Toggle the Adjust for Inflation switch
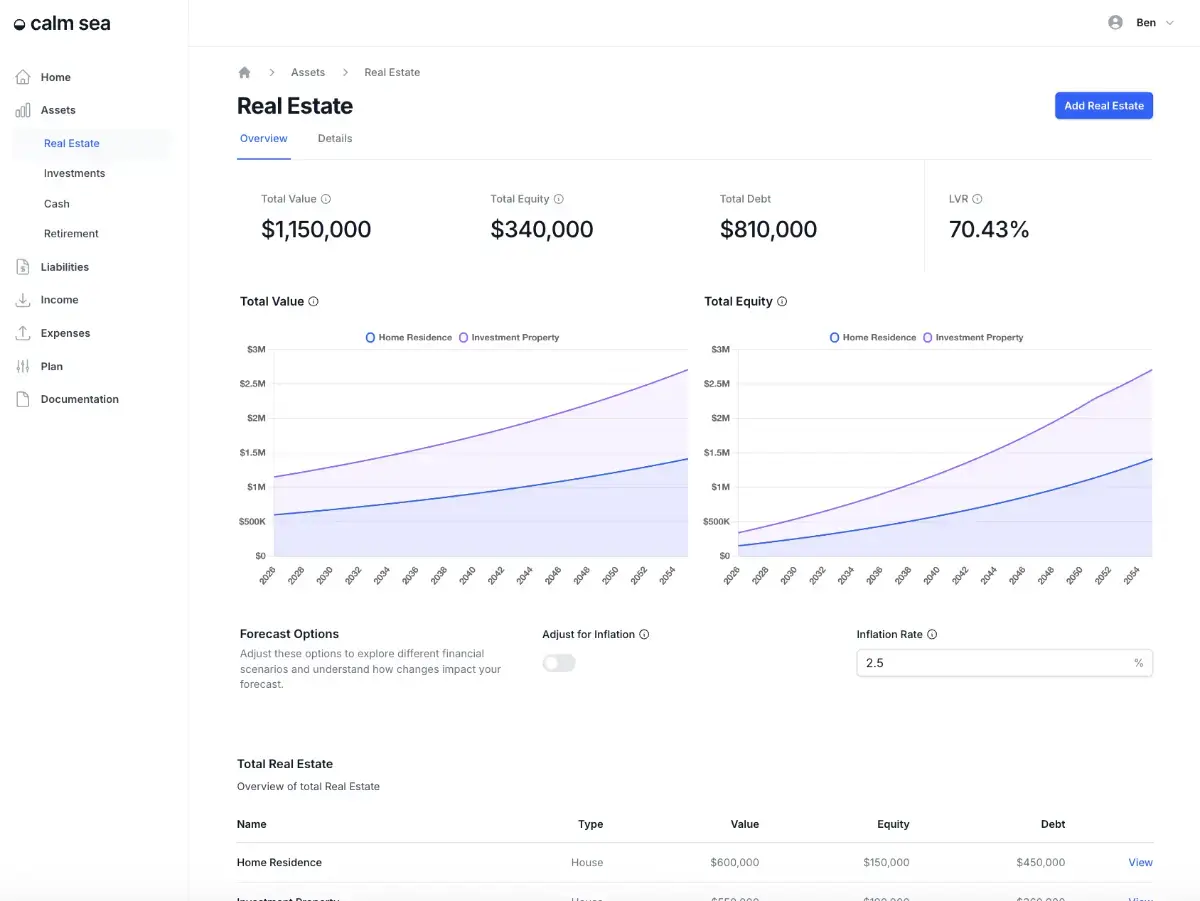Screen dimensions: 1200x901 point(559,663)
